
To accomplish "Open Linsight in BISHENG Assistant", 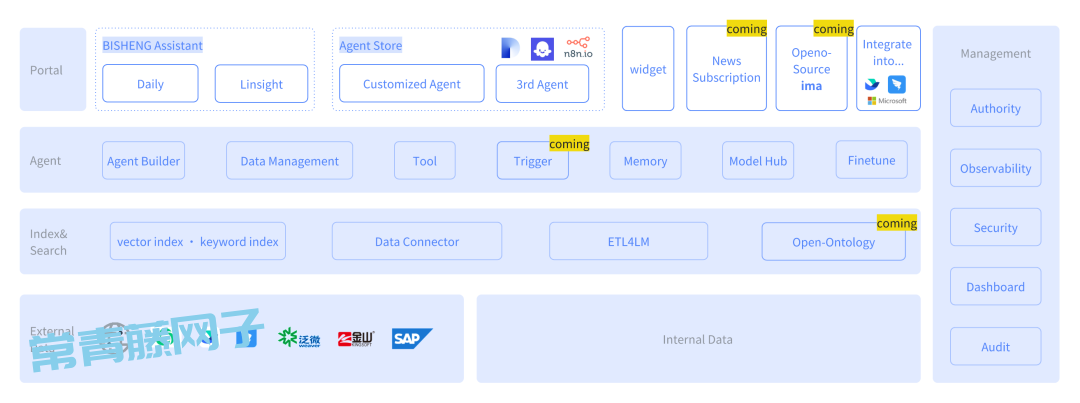I will [261, 84].
